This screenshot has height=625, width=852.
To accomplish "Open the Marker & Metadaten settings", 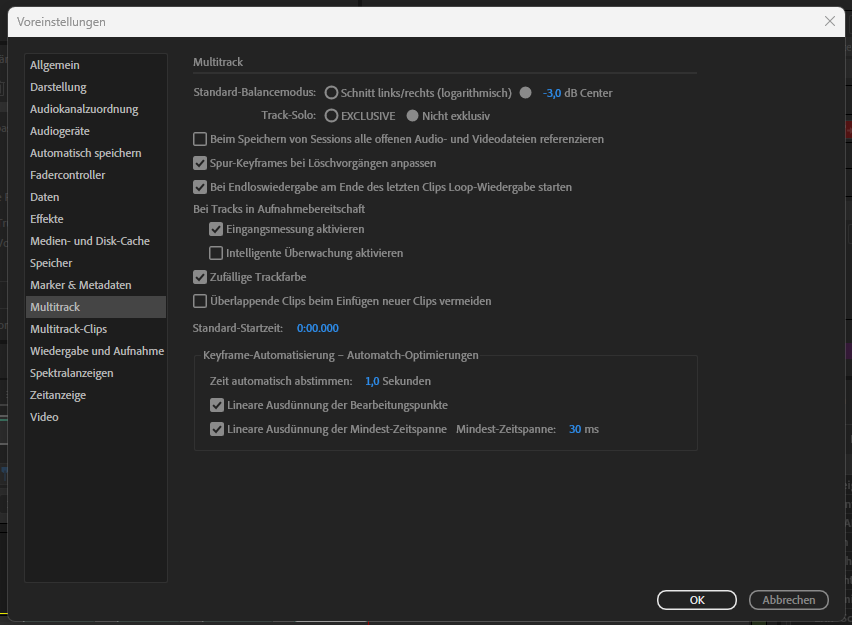I will tap(83, 284).
